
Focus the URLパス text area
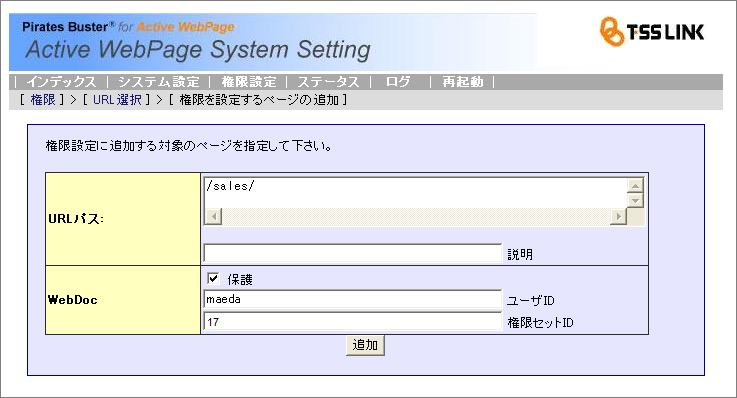click(x=416, y=193)
